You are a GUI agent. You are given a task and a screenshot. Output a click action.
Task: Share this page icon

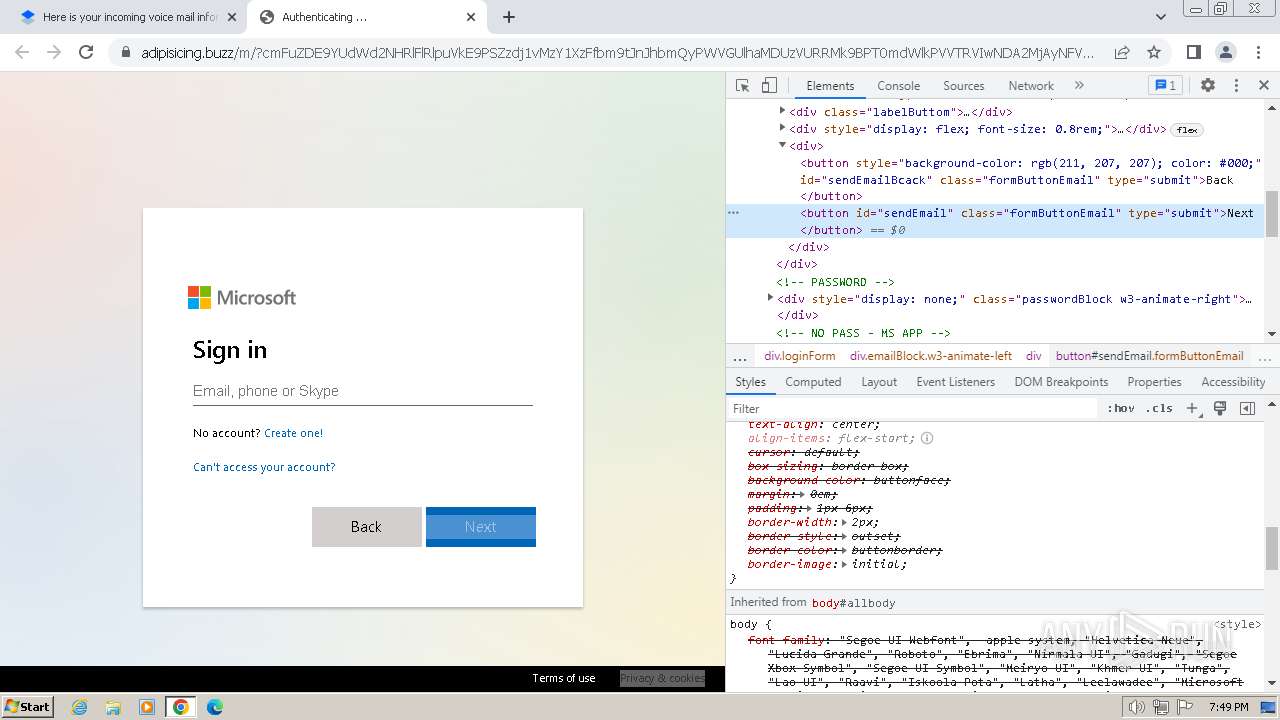1122,52
